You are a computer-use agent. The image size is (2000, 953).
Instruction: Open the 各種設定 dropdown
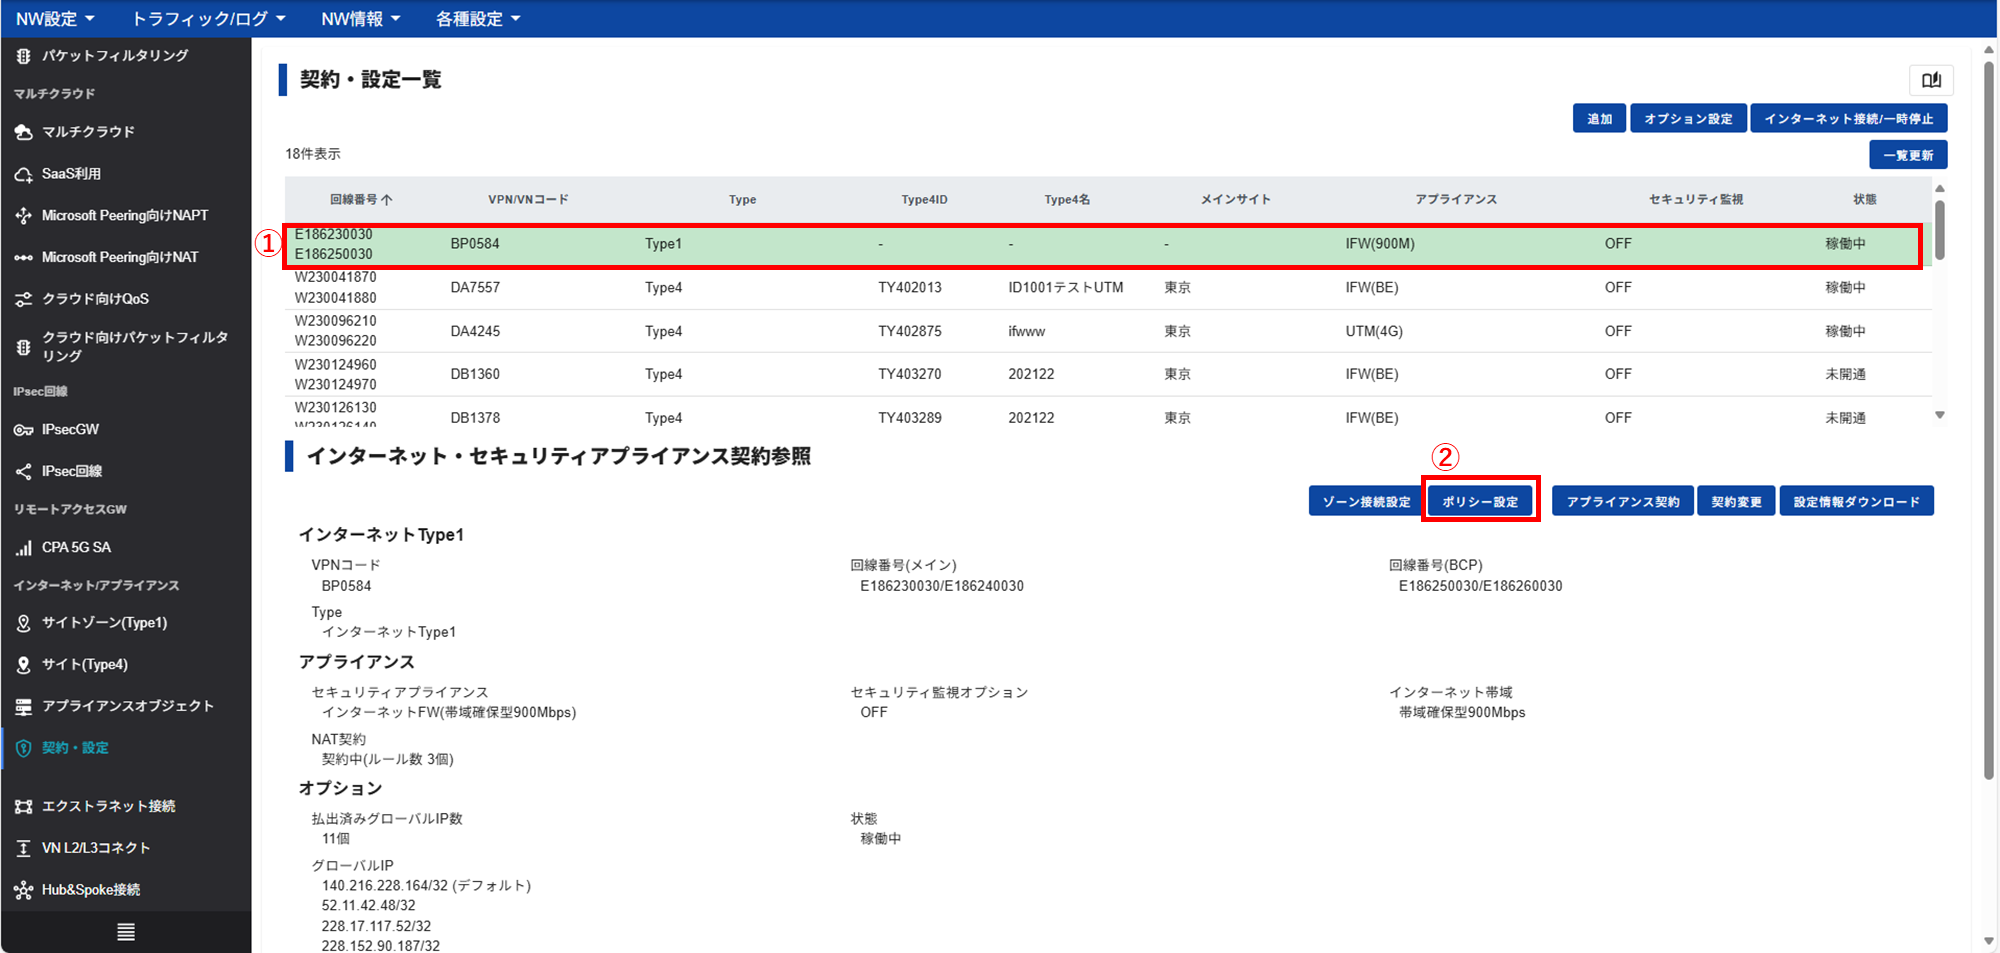point(477,19)
